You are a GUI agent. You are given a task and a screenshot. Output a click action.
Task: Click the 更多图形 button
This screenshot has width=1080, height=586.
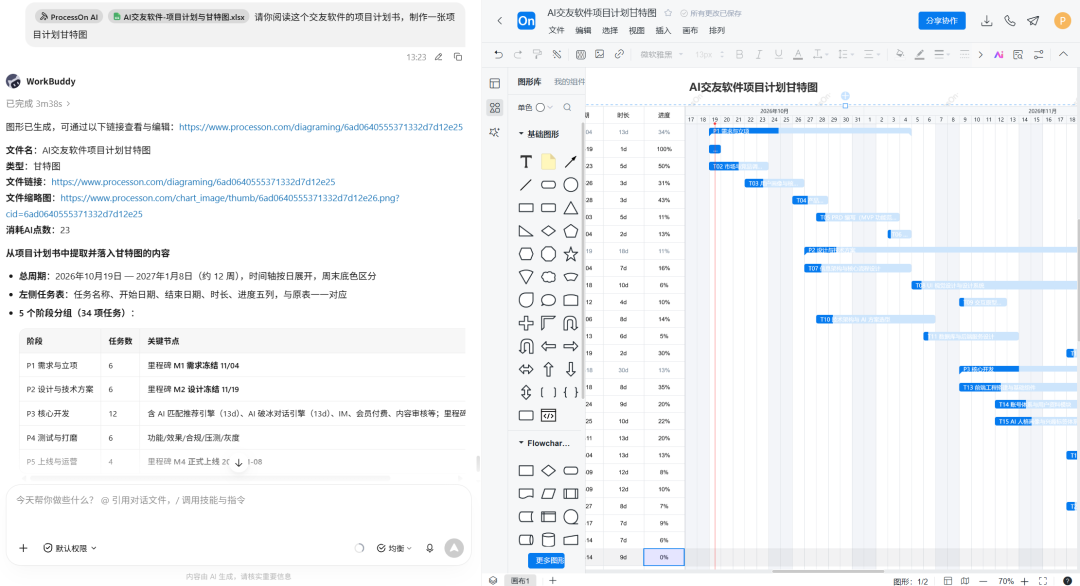pos(547,561)
